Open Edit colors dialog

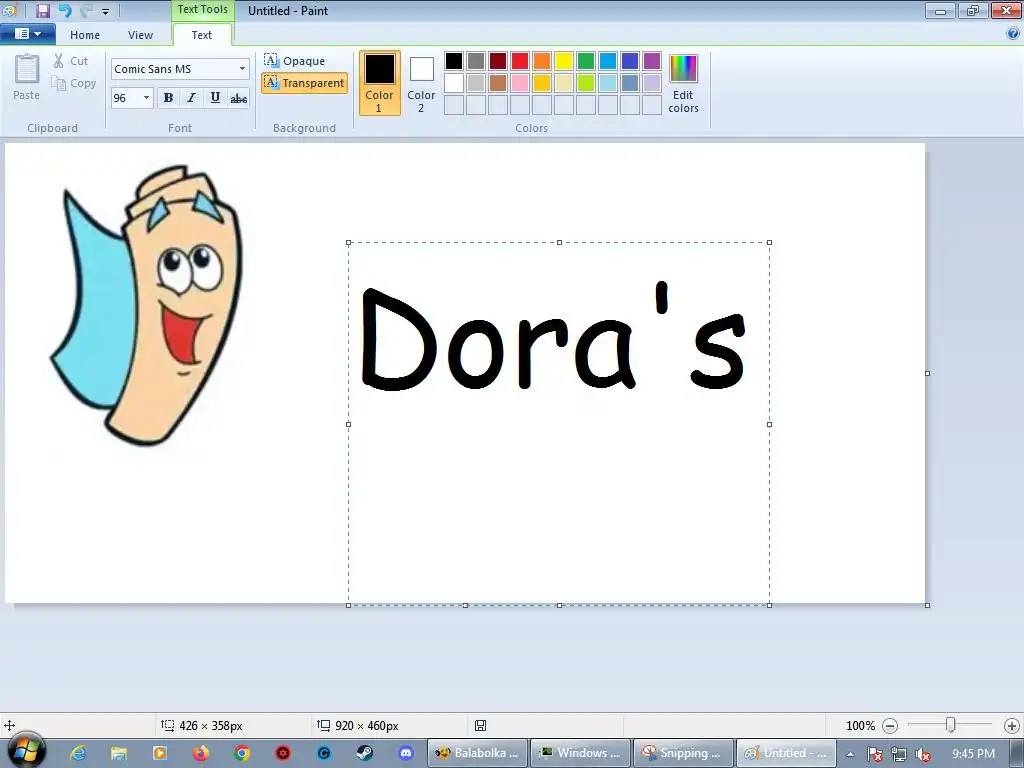click(683, 84)
